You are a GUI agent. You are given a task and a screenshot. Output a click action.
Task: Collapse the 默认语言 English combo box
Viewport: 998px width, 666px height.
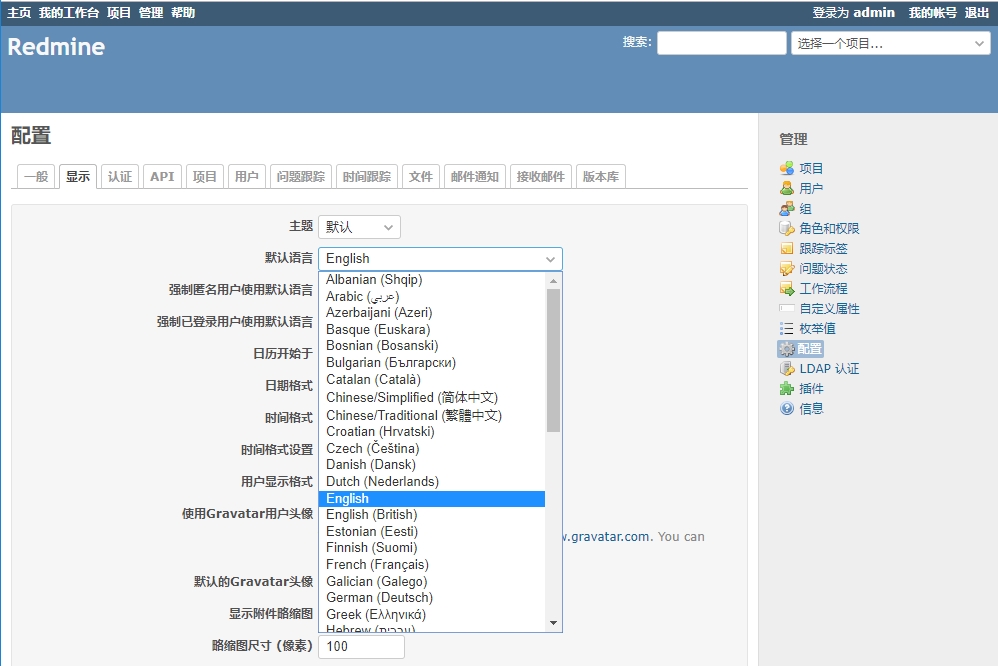(440, 258)
